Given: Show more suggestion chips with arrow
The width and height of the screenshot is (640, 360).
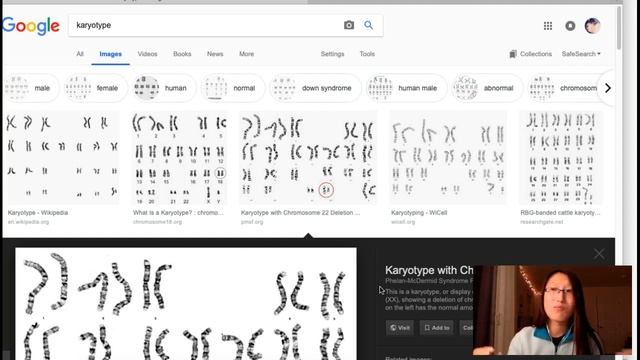Looking at the screenshot, I should [608, 88].
